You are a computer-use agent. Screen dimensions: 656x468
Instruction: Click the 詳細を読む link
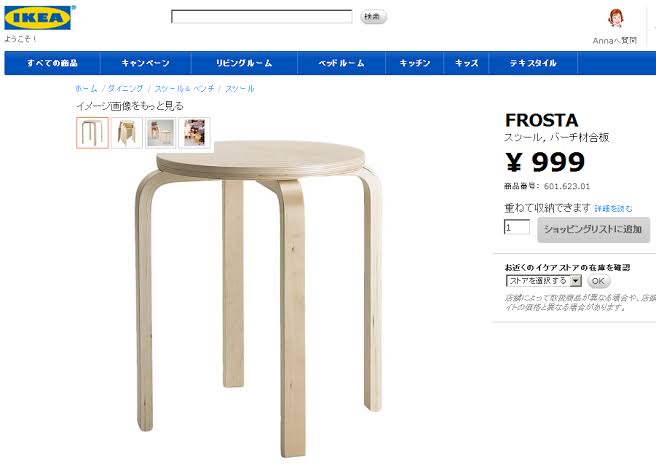(613, 208)
